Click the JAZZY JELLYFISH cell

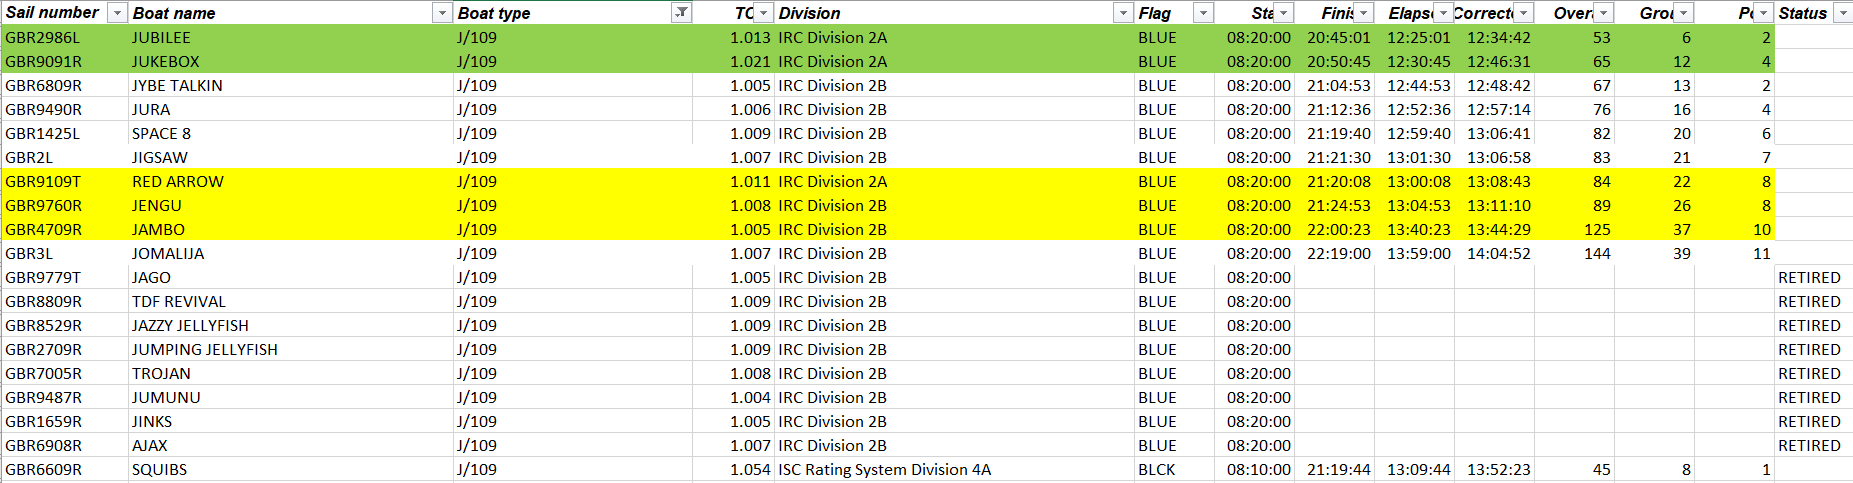tap(290, 325)
